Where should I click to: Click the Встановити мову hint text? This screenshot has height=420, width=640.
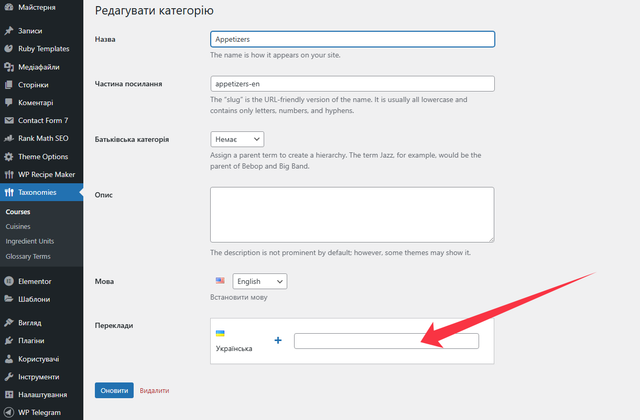click(239, 297)
